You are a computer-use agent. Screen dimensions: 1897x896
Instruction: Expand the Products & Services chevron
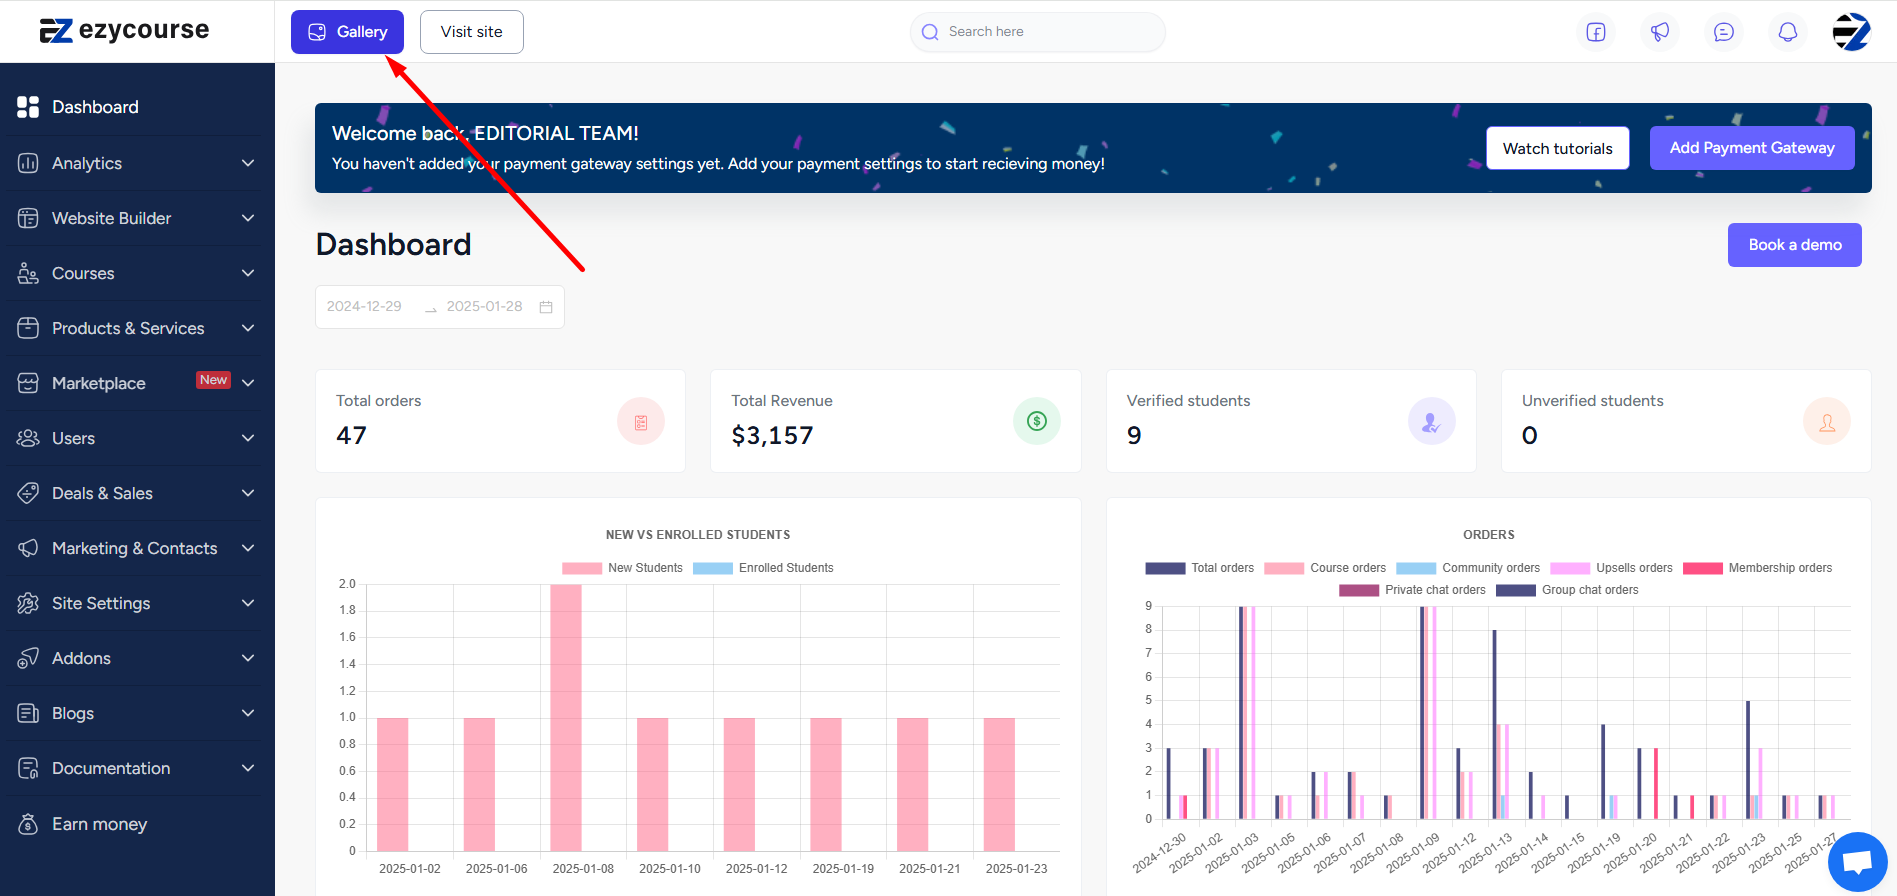coord(248,328)
